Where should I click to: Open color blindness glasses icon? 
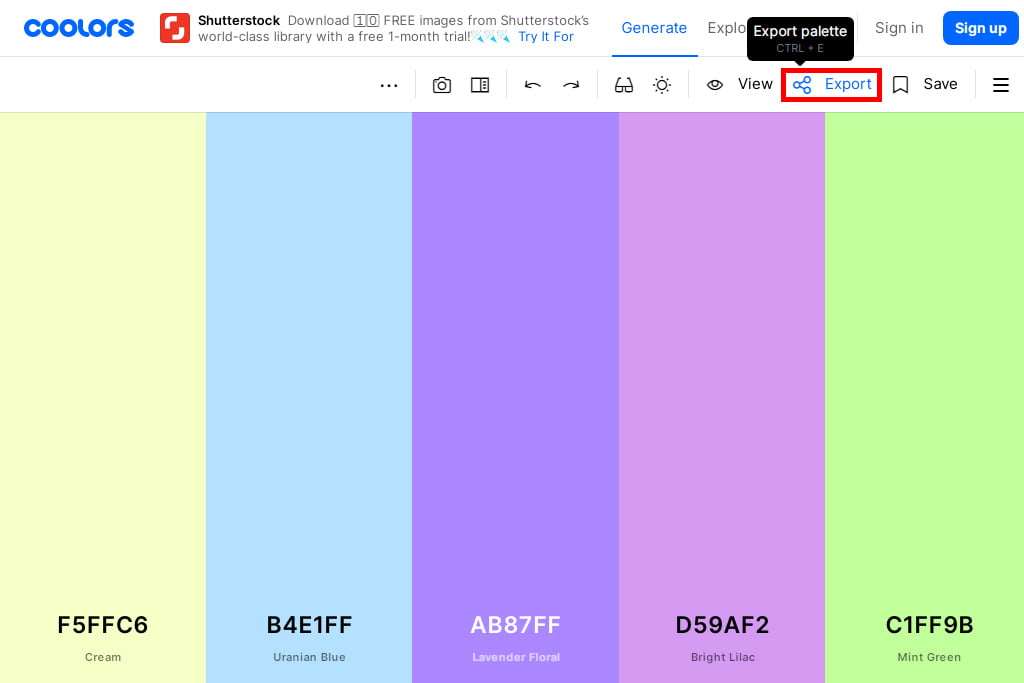coord(624,85)
